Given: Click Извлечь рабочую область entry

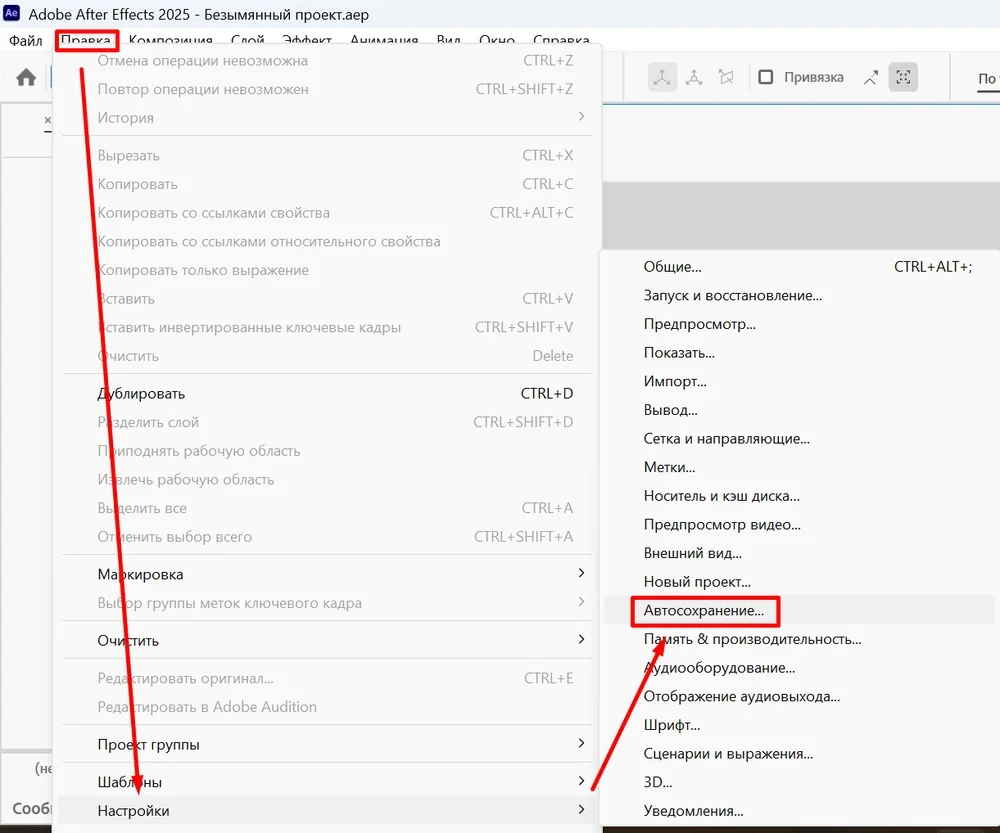Looking at the screenshot, I should pos(327,480).
